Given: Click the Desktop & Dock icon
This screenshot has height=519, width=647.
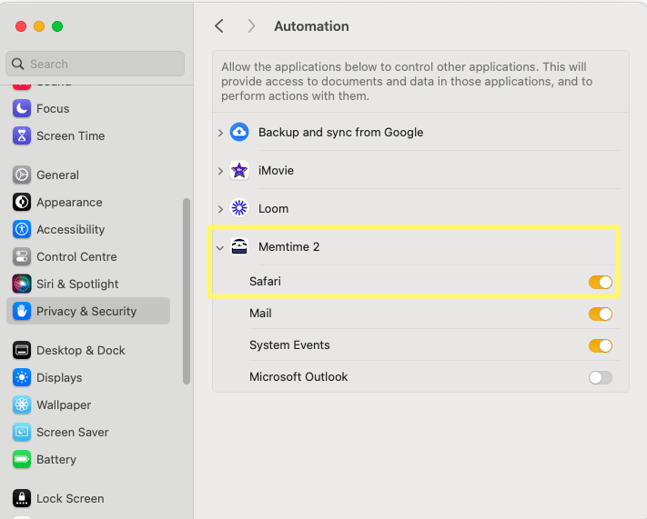Looking at the screenshot, I should (x=21, y=350).
